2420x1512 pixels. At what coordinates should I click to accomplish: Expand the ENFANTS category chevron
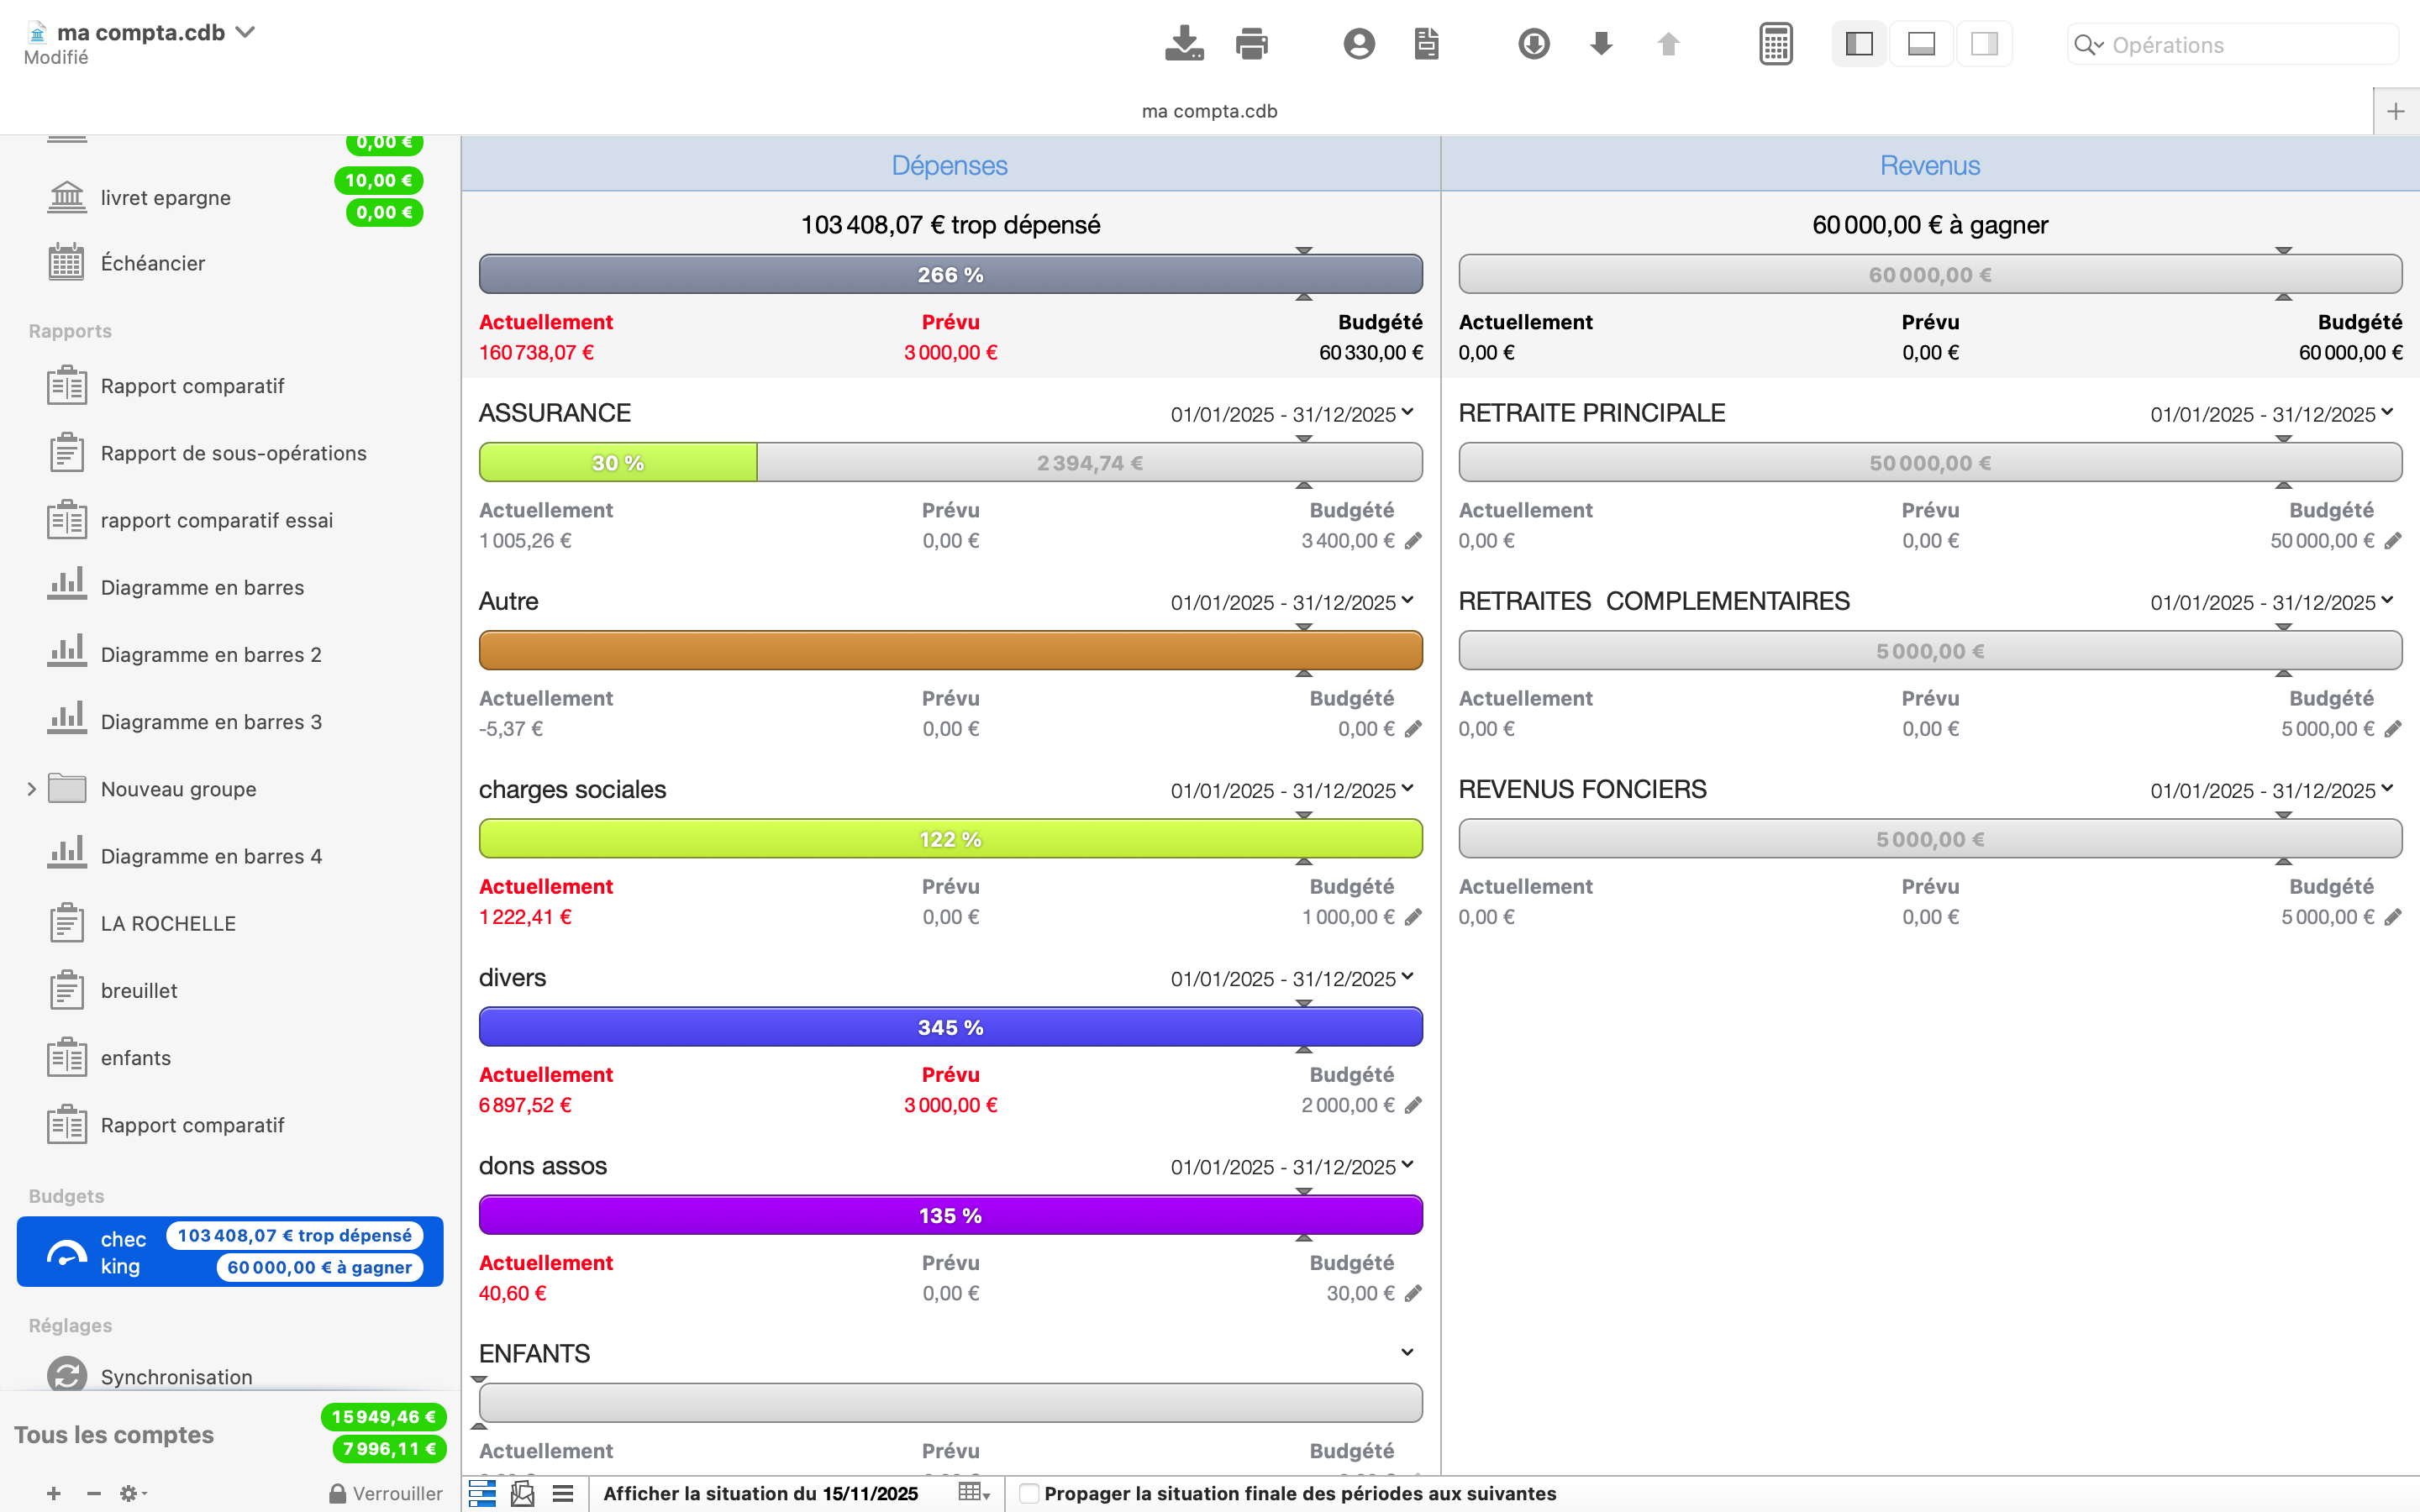point(1407,1352)
